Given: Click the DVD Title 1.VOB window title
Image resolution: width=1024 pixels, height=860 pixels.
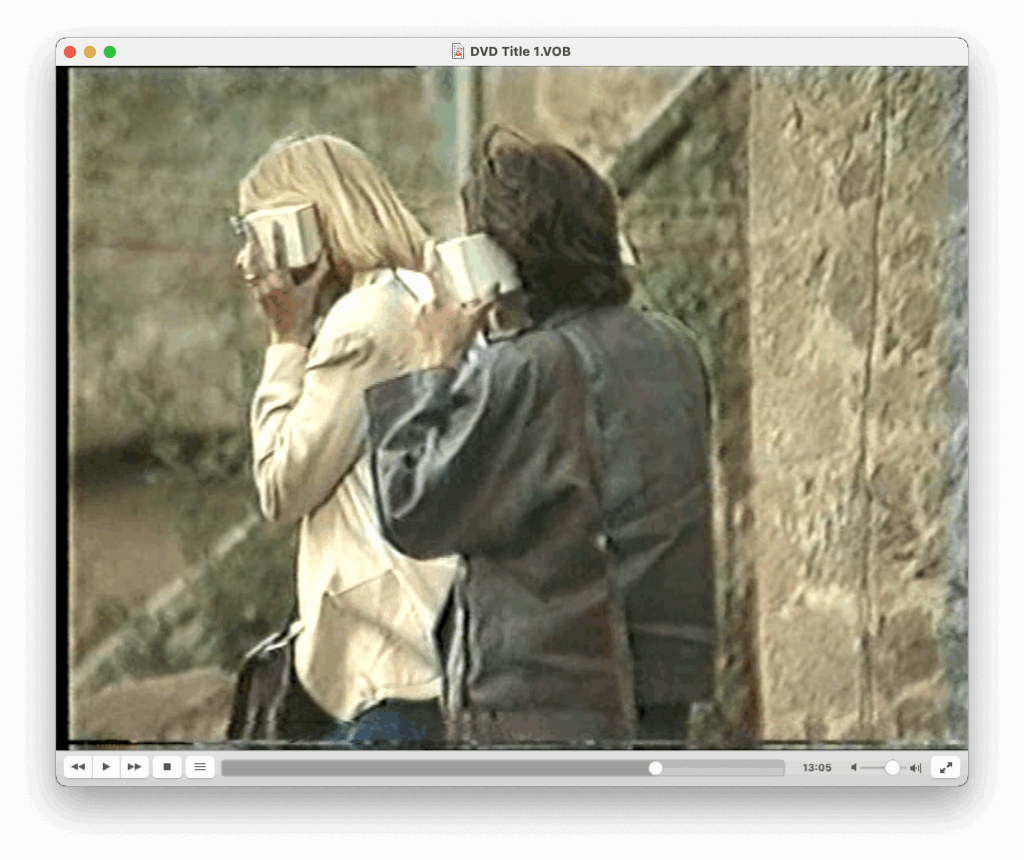Looking at the screenshot, I should pos(518,51).
